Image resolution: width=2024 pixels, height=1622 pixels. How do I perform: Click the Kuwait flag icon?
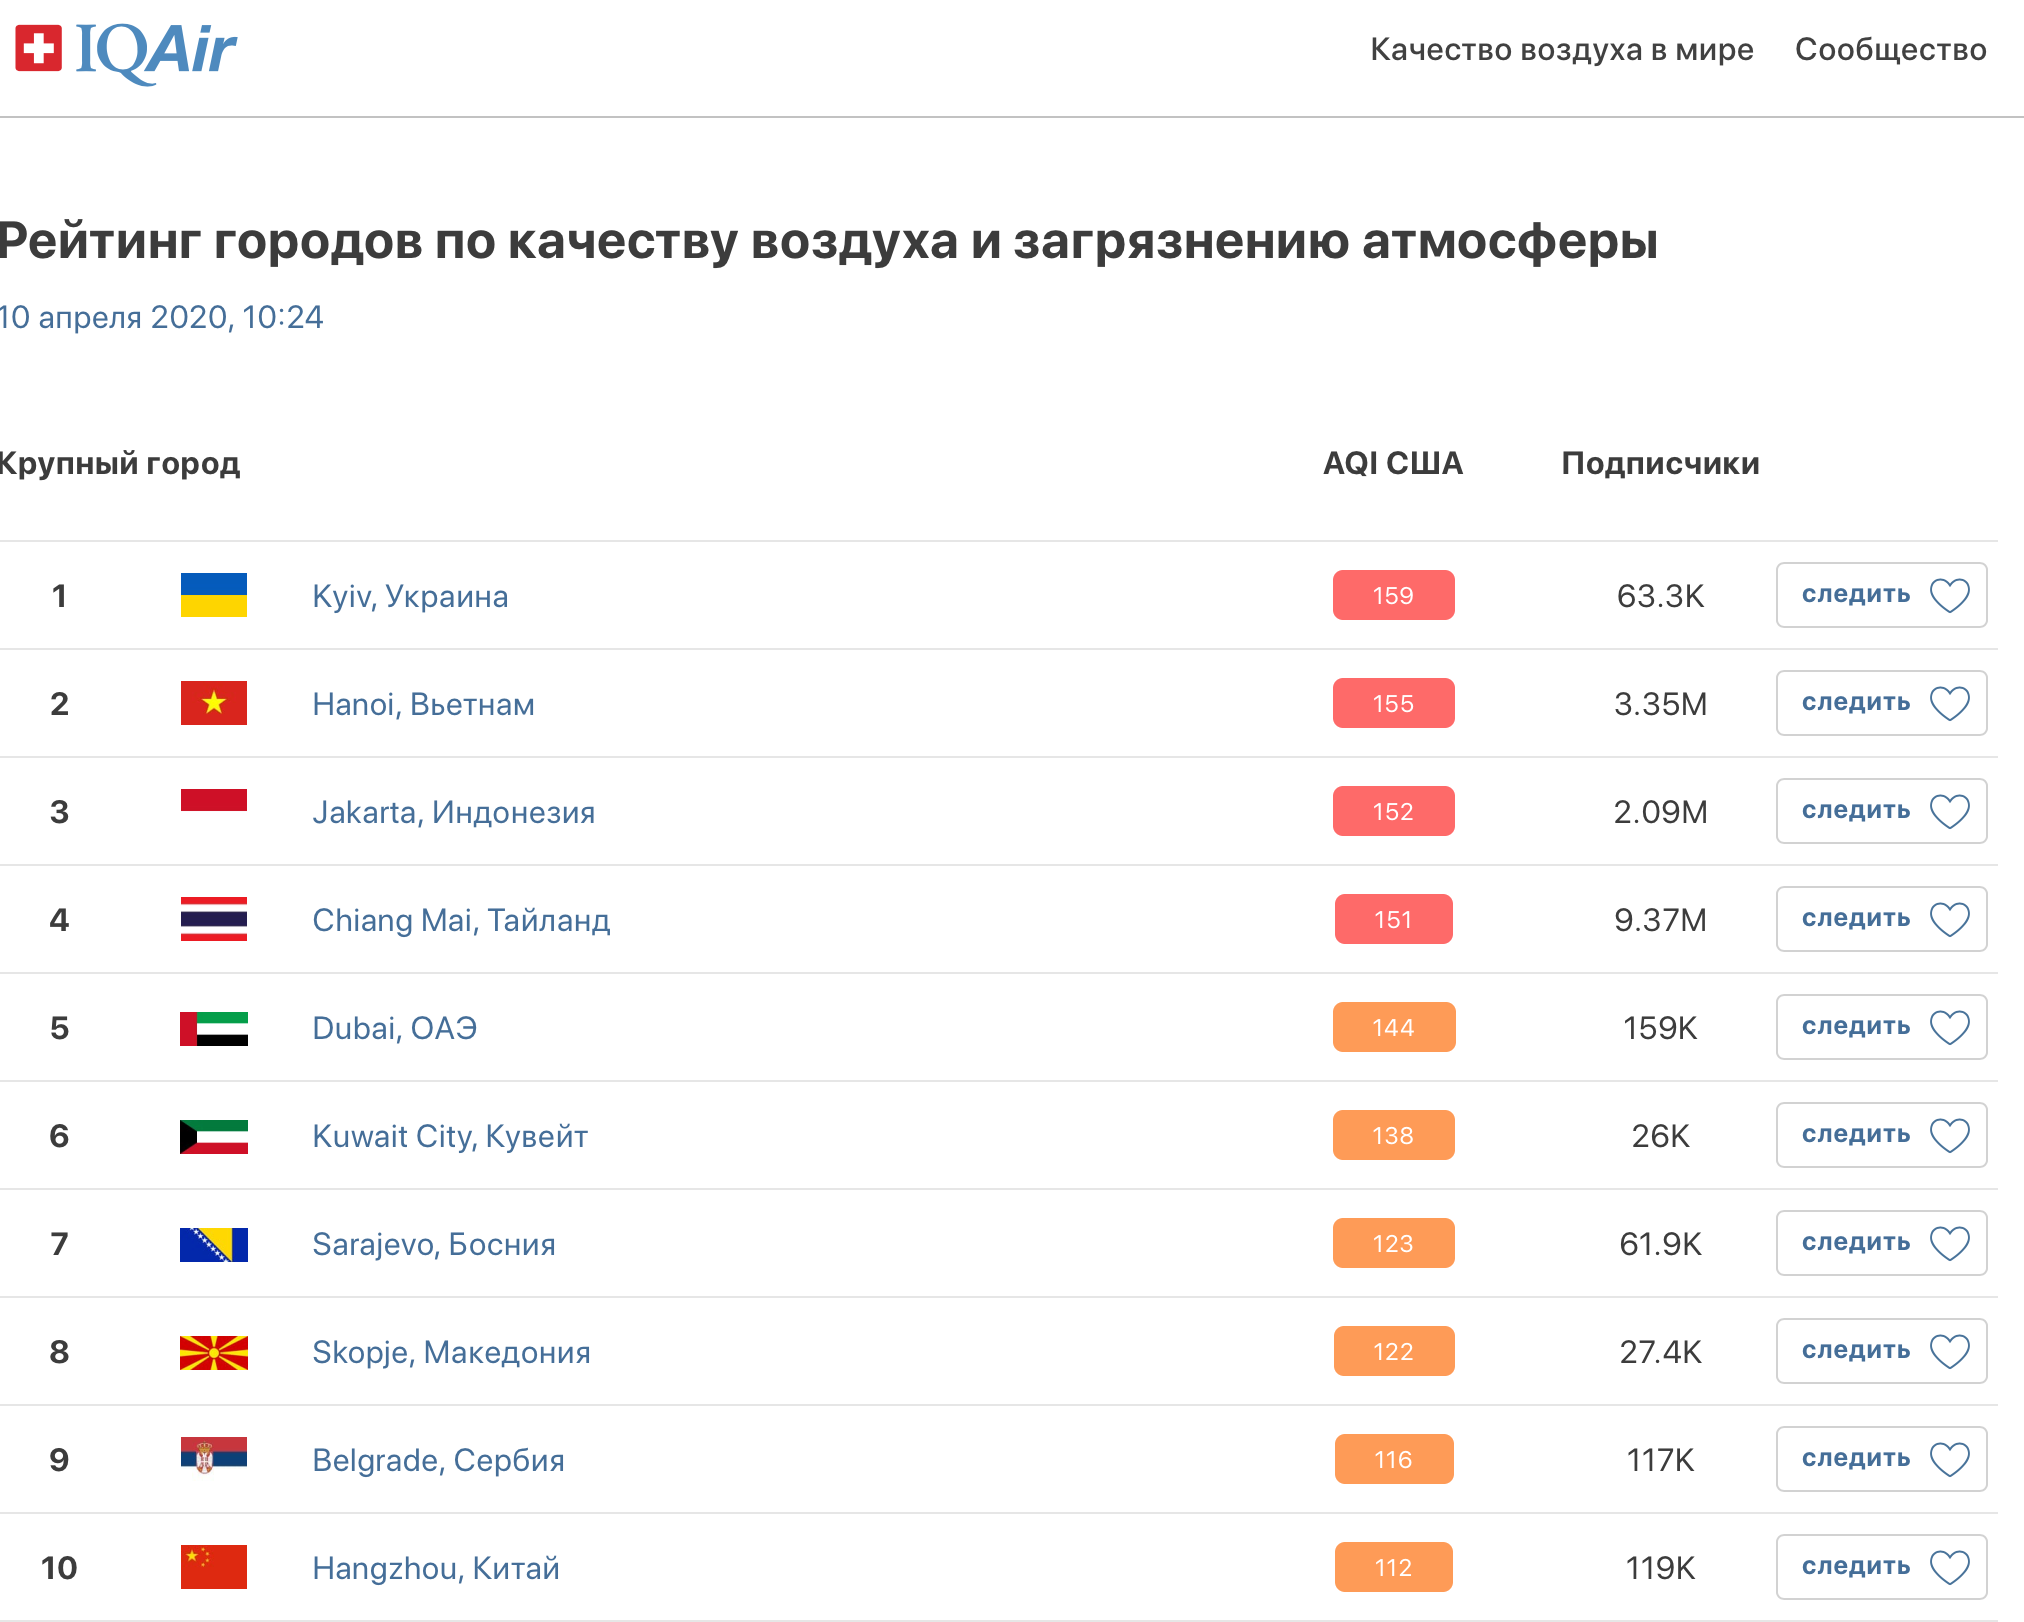click(x=213, y=1136)
